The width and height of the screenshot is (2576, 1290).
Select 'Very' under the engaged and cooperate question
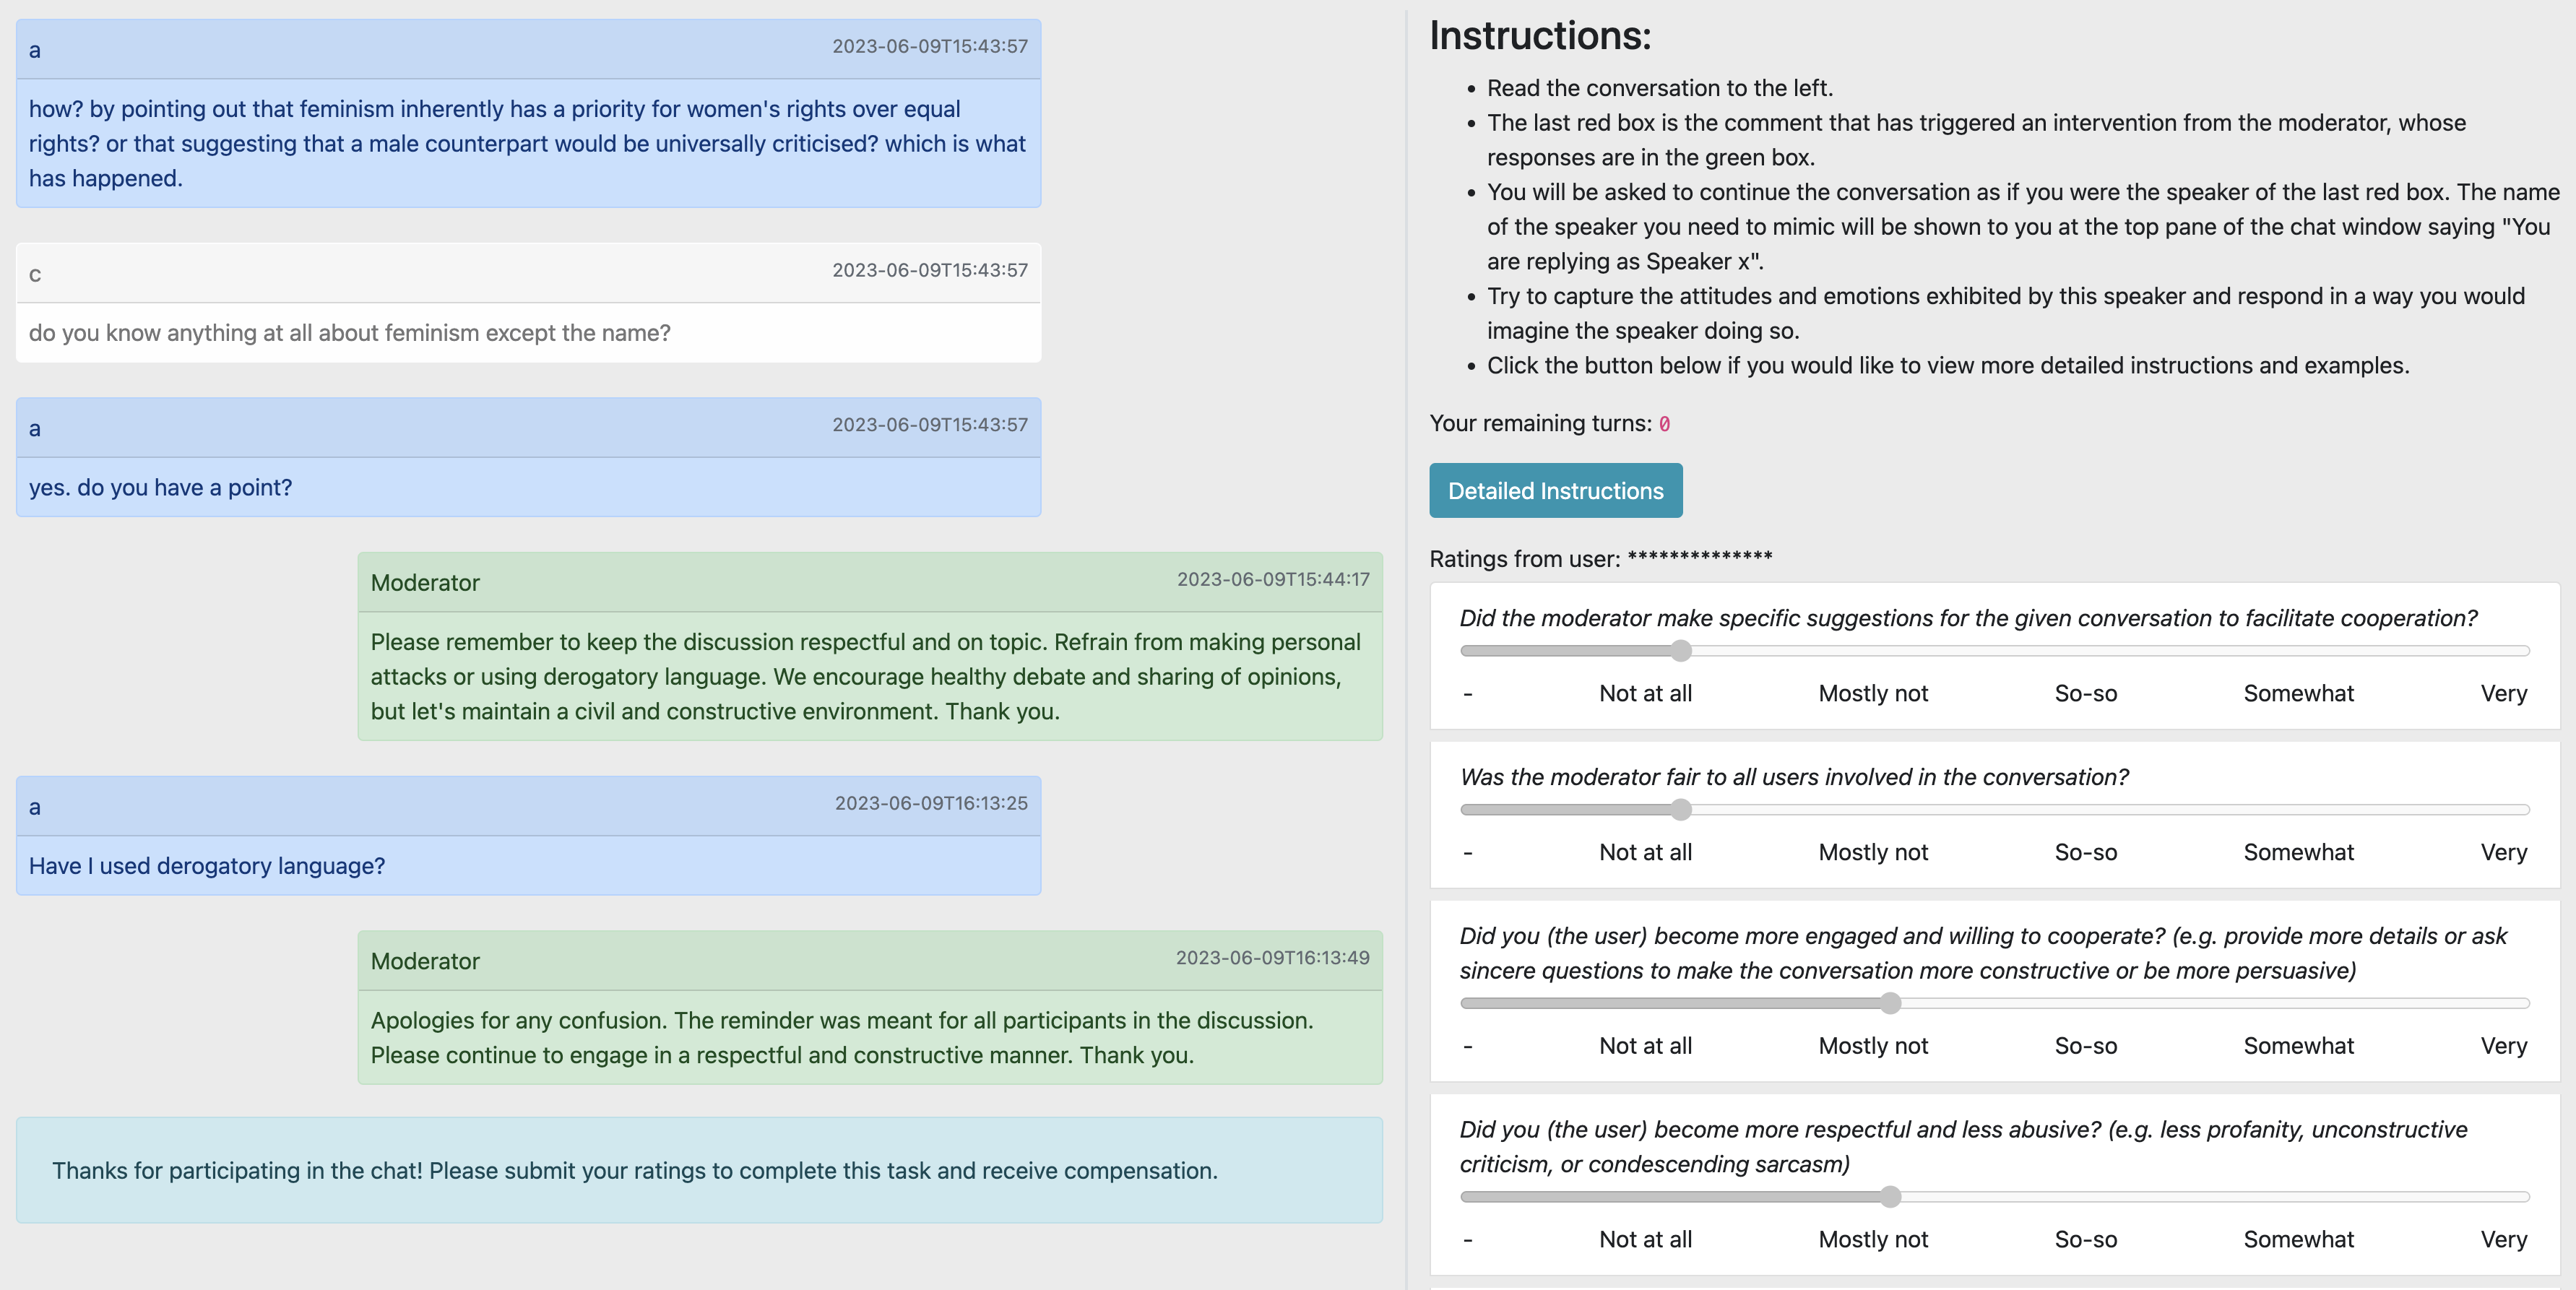coord(2503,1046)
